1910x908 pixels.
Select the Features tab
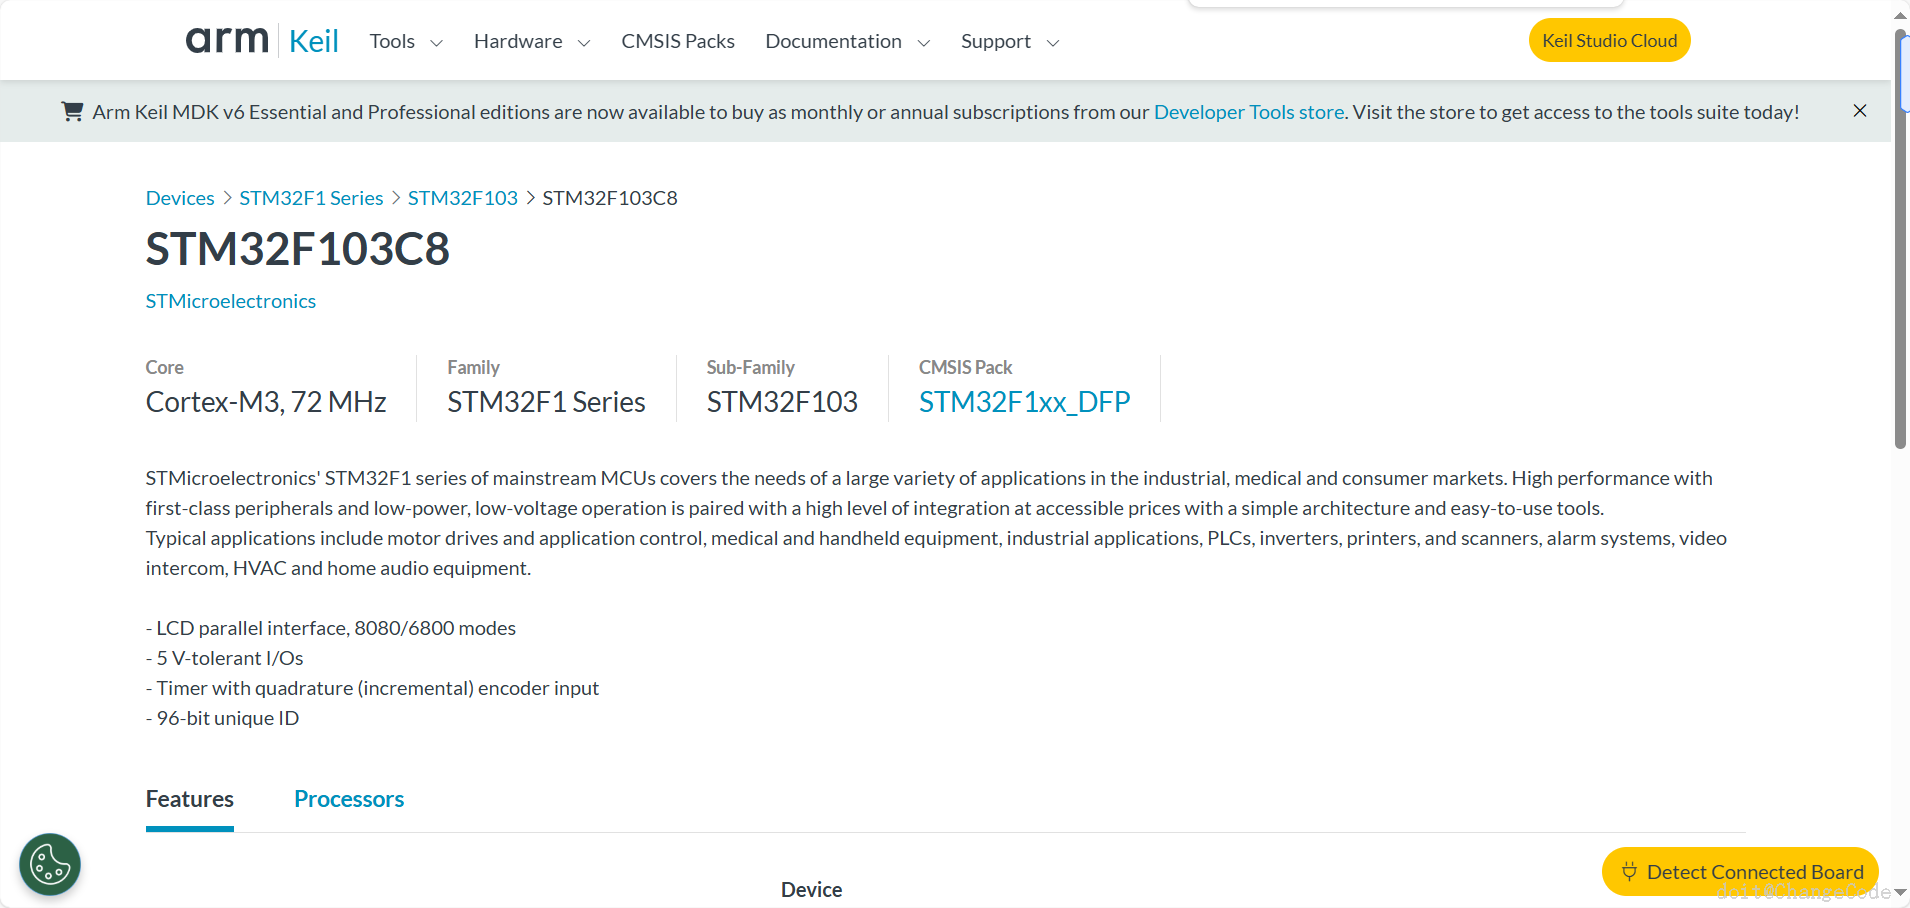[190, 799]
